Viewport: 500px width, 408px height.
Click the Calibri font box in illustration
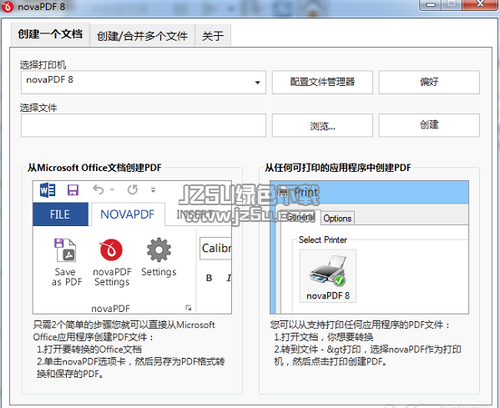215,248
